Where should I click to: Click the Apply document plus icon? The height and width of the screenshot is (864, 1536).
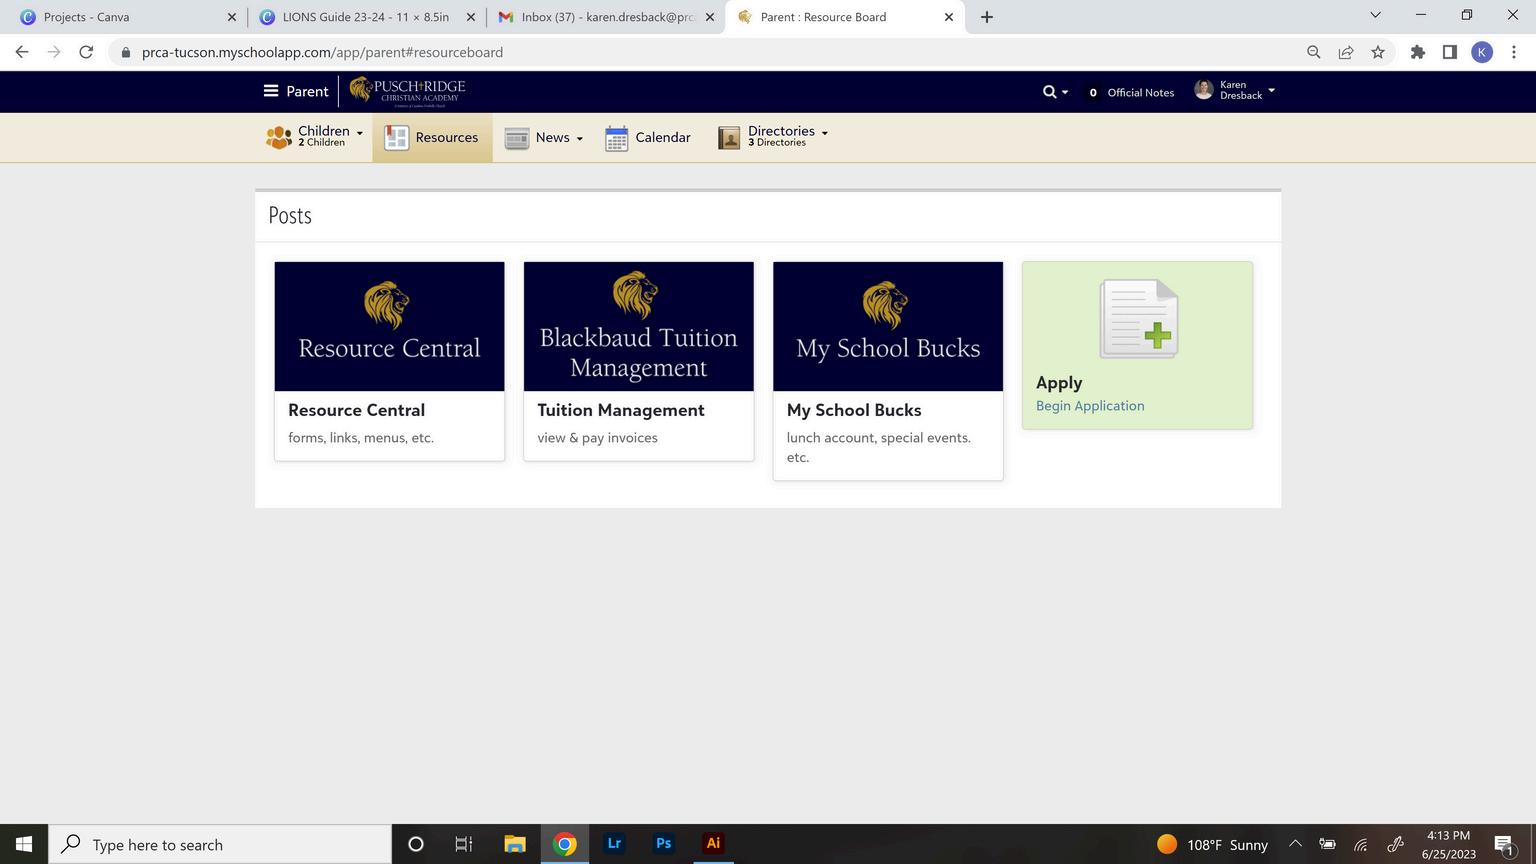click(x=1139, y=319)
